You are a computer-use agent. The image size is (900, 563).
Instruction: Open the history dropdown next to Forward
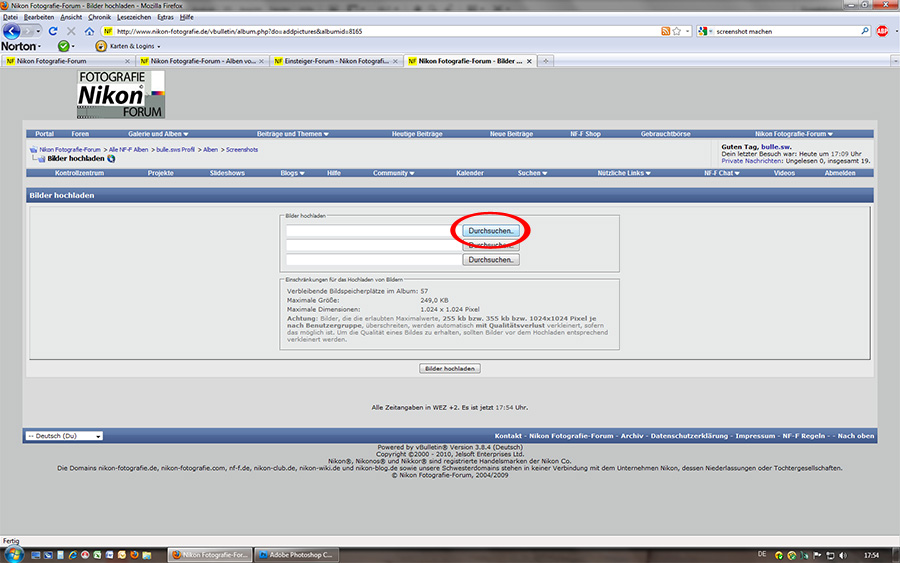coord(38,31)
